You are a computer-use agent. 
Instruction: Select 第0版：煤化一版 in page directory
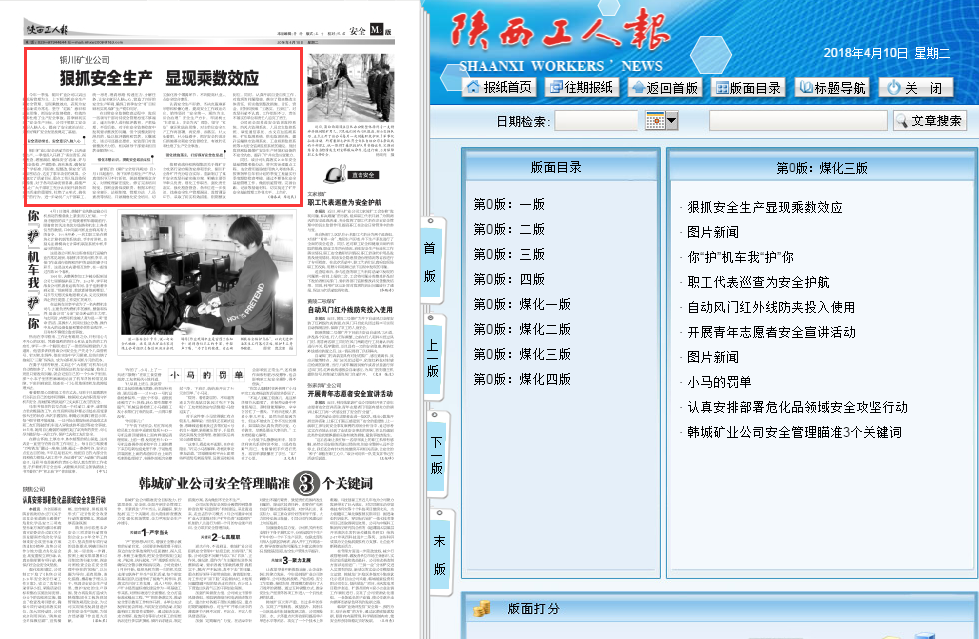[x=522, y=304]
